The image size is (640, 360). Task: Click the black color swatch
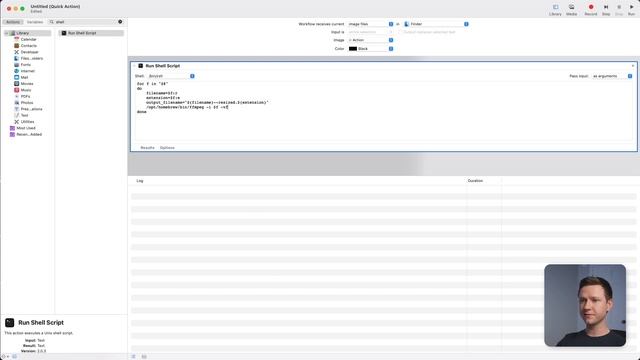click(353, 49)
